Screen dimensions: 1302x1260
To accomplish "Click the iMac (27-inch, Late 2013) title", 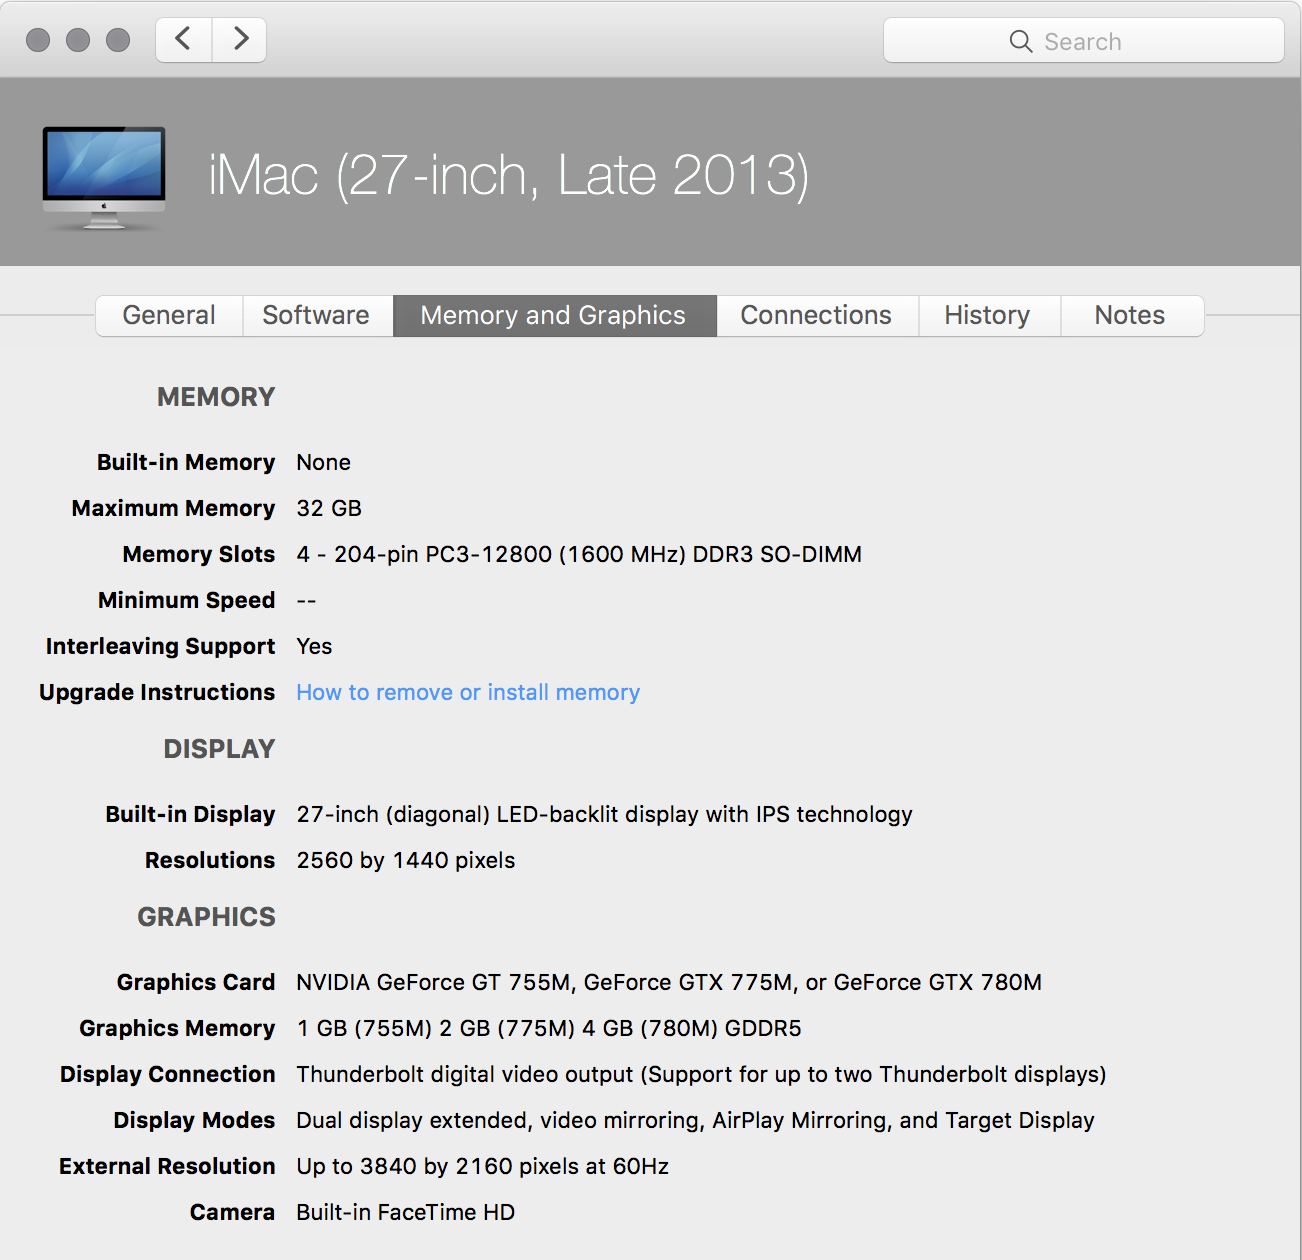I will click(x=508, y=175).
